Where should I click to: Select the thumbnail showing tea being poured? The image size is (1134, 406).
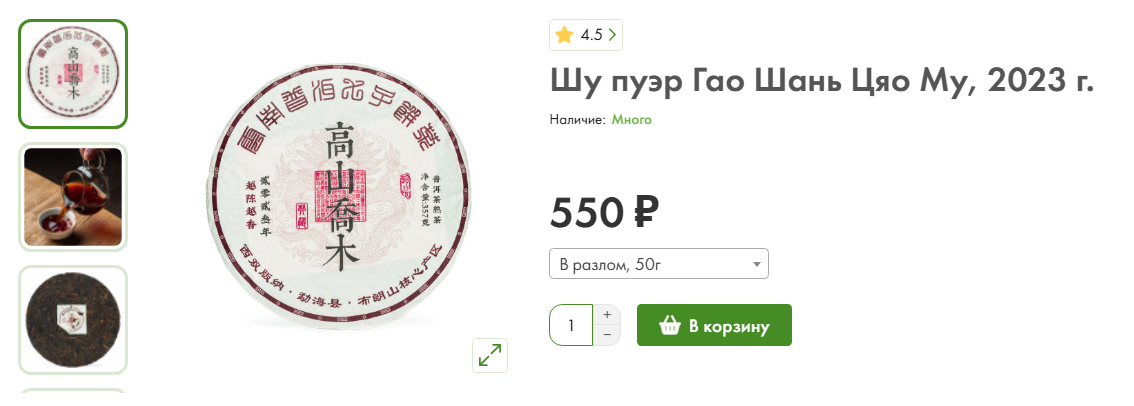[x=73, y=197]
